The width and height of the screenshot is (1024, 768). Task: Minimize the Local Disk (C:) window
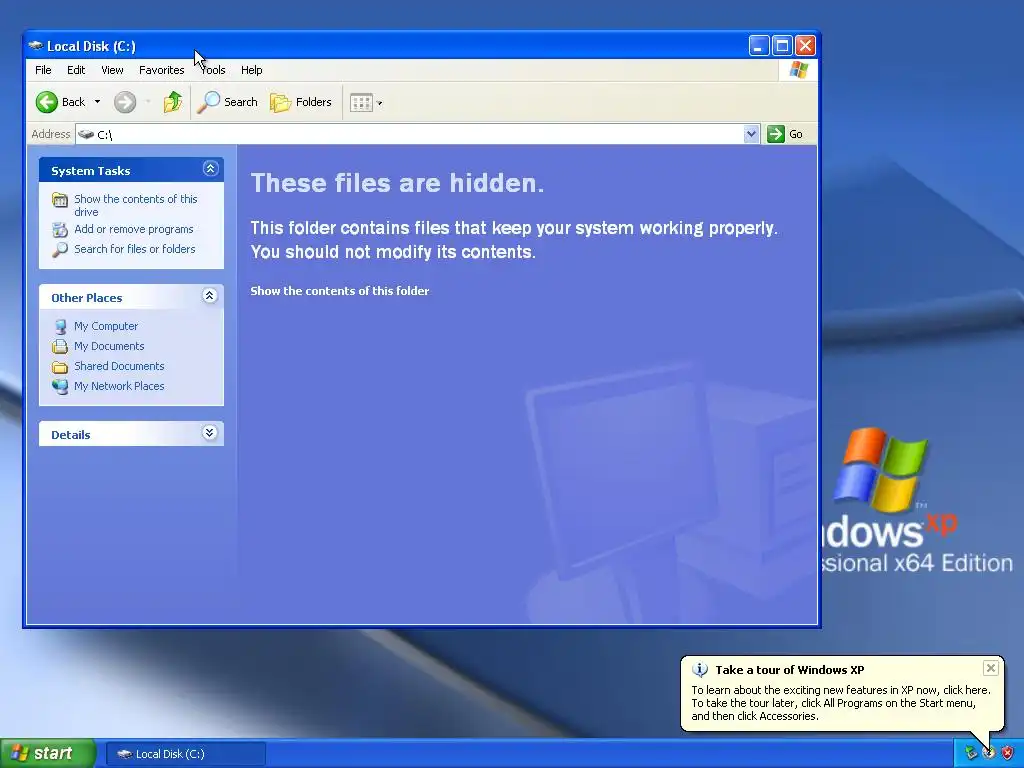point(758,46)
